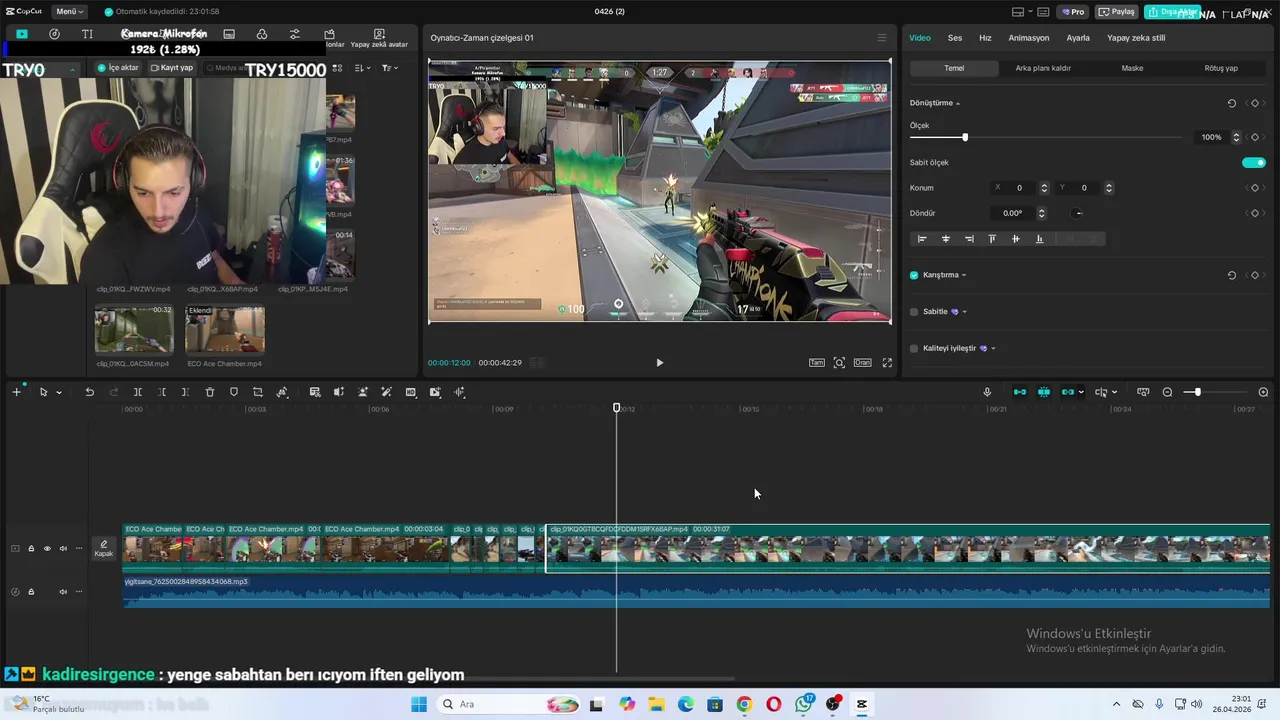Viewport: 1280px width, 720px height.
Task: Expand the Kaliteyi iyileştir options
Action: click(x=993, y=349)
